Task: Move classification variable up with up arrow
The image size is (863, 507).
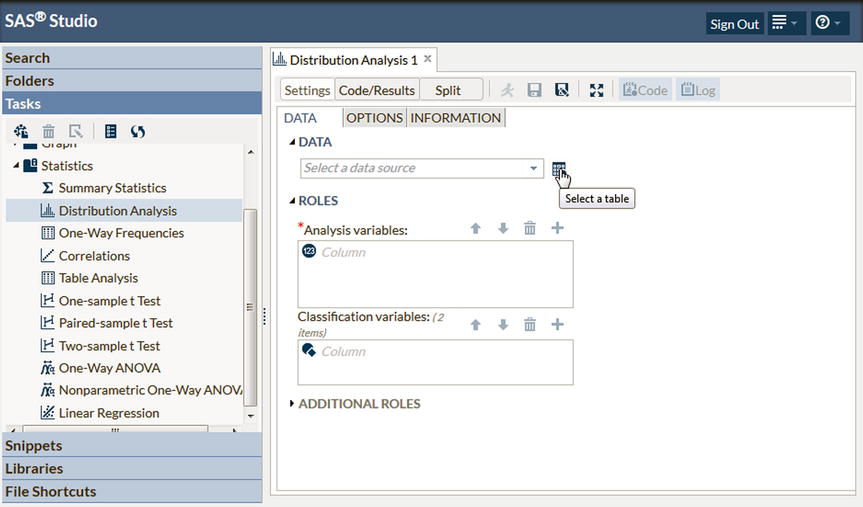Action: point(476,325)
